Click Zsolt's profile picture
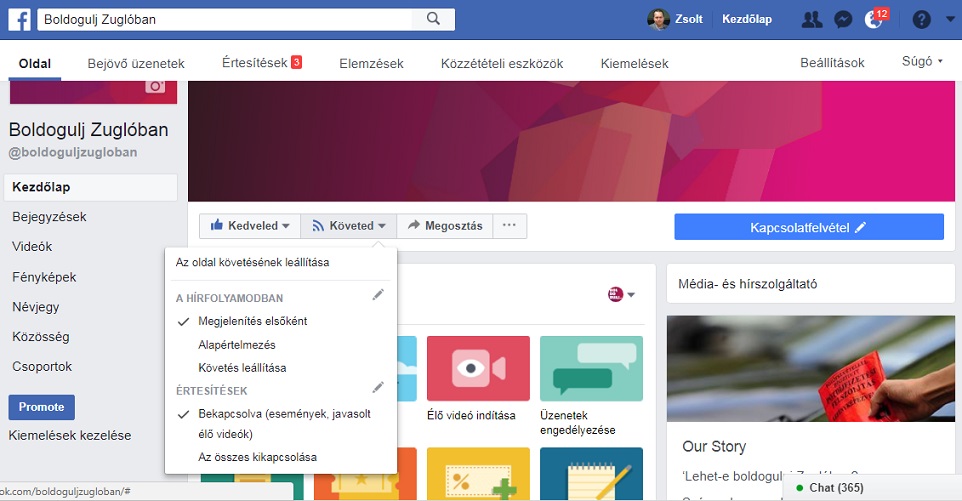 point(658,19)
